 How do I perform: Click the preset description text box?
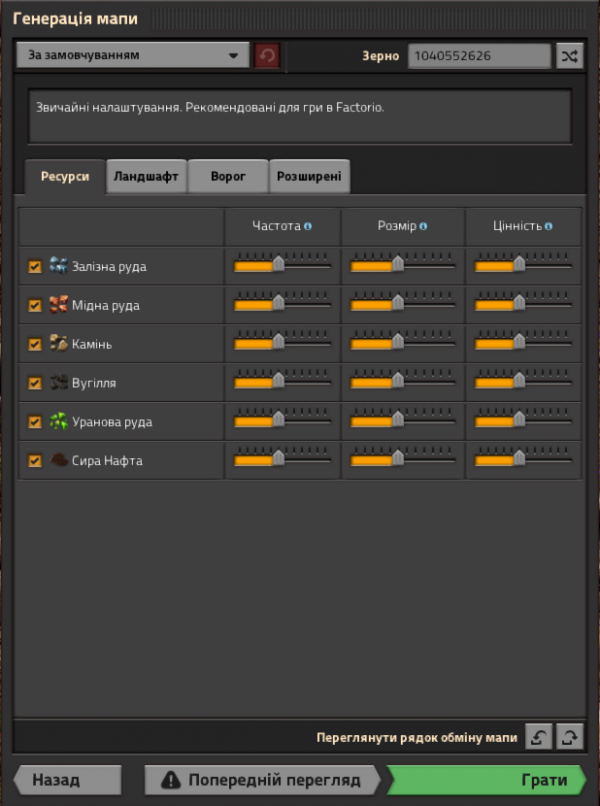point(300,116)
